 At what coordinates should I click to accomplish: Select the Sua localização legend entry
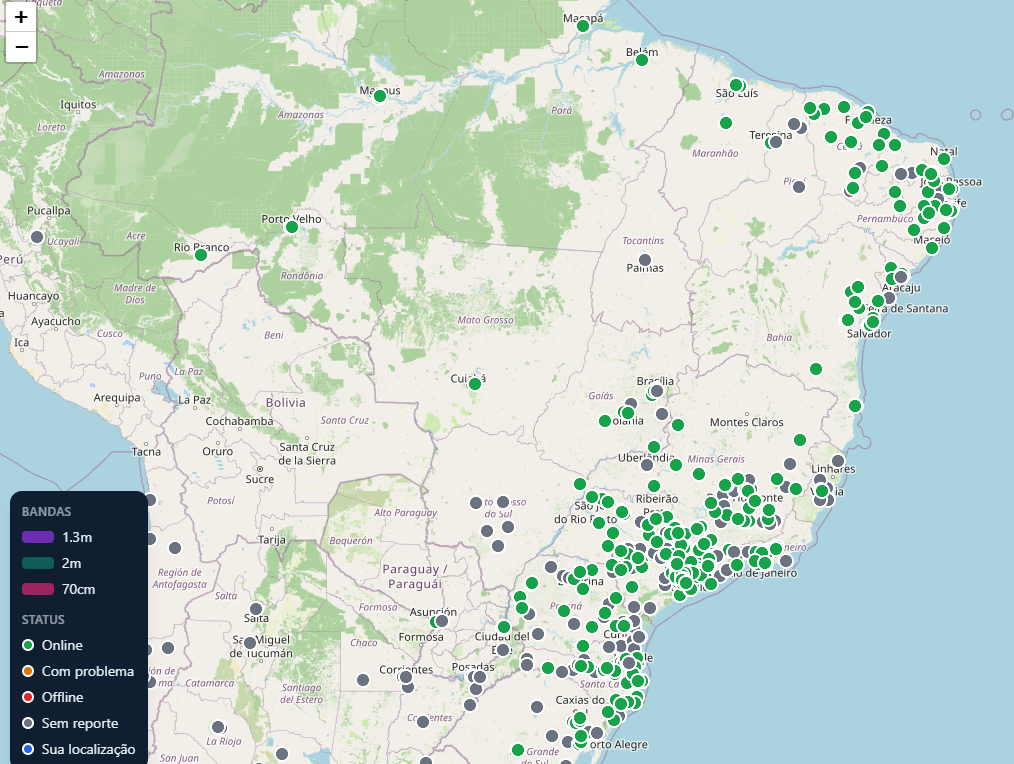78,749
